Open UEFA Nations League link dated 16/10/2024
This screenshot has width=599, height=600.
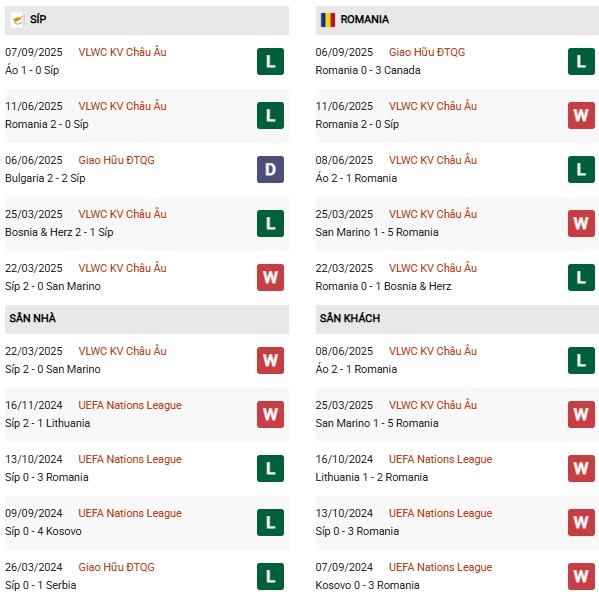[x=440, y=459]
